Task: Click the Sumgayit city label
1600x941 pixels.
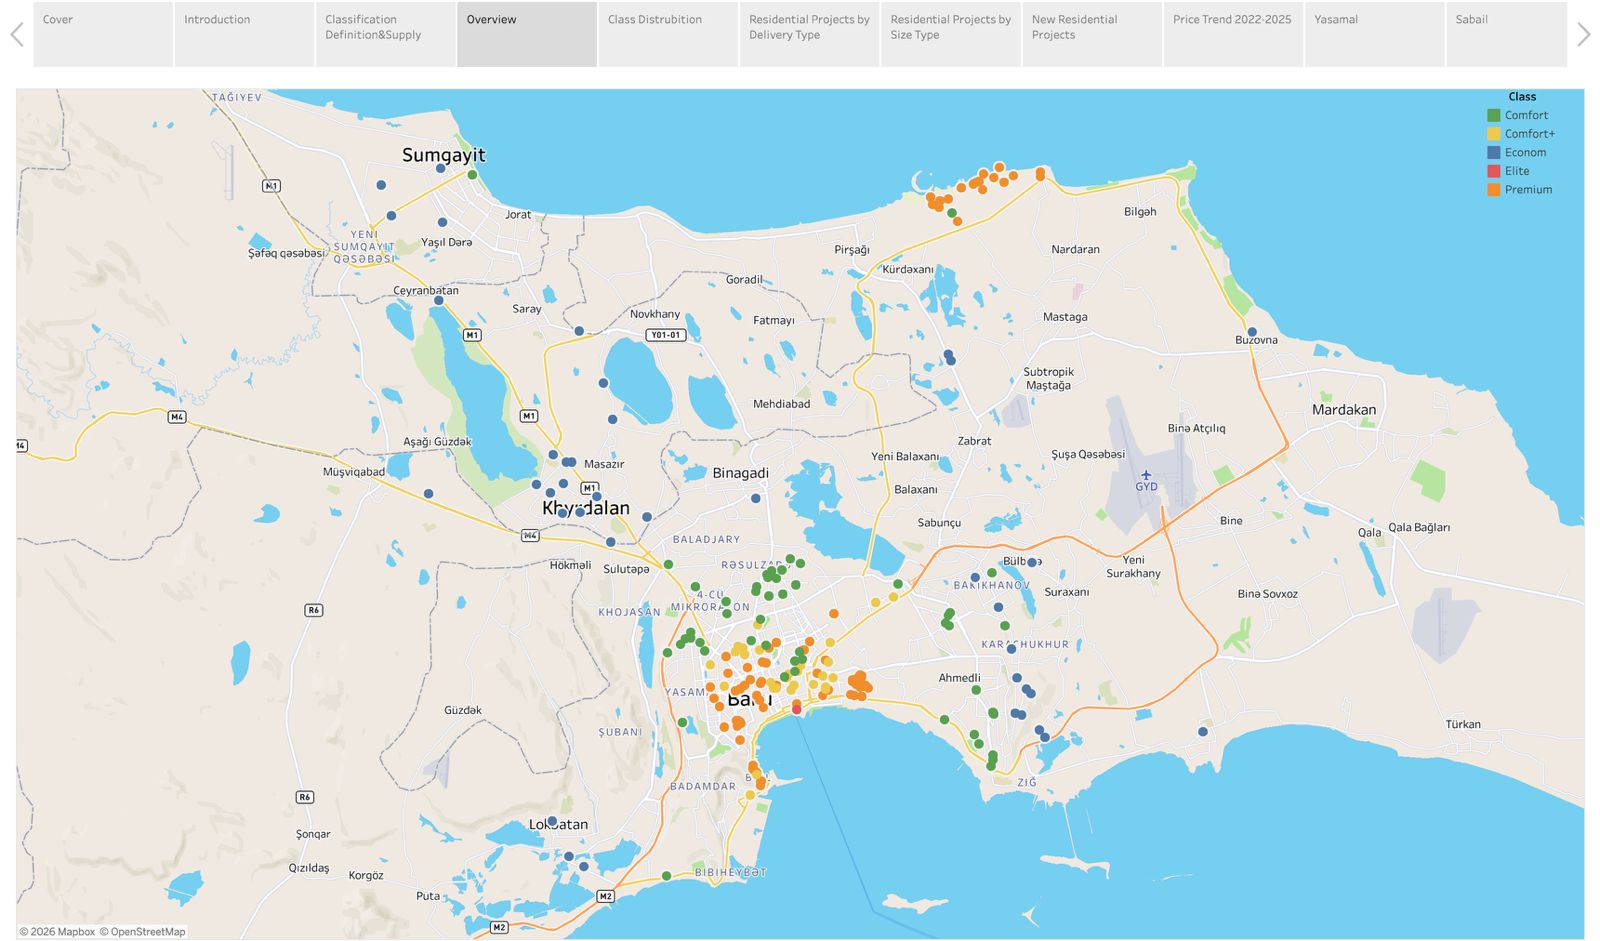Action: coord(443,155)
